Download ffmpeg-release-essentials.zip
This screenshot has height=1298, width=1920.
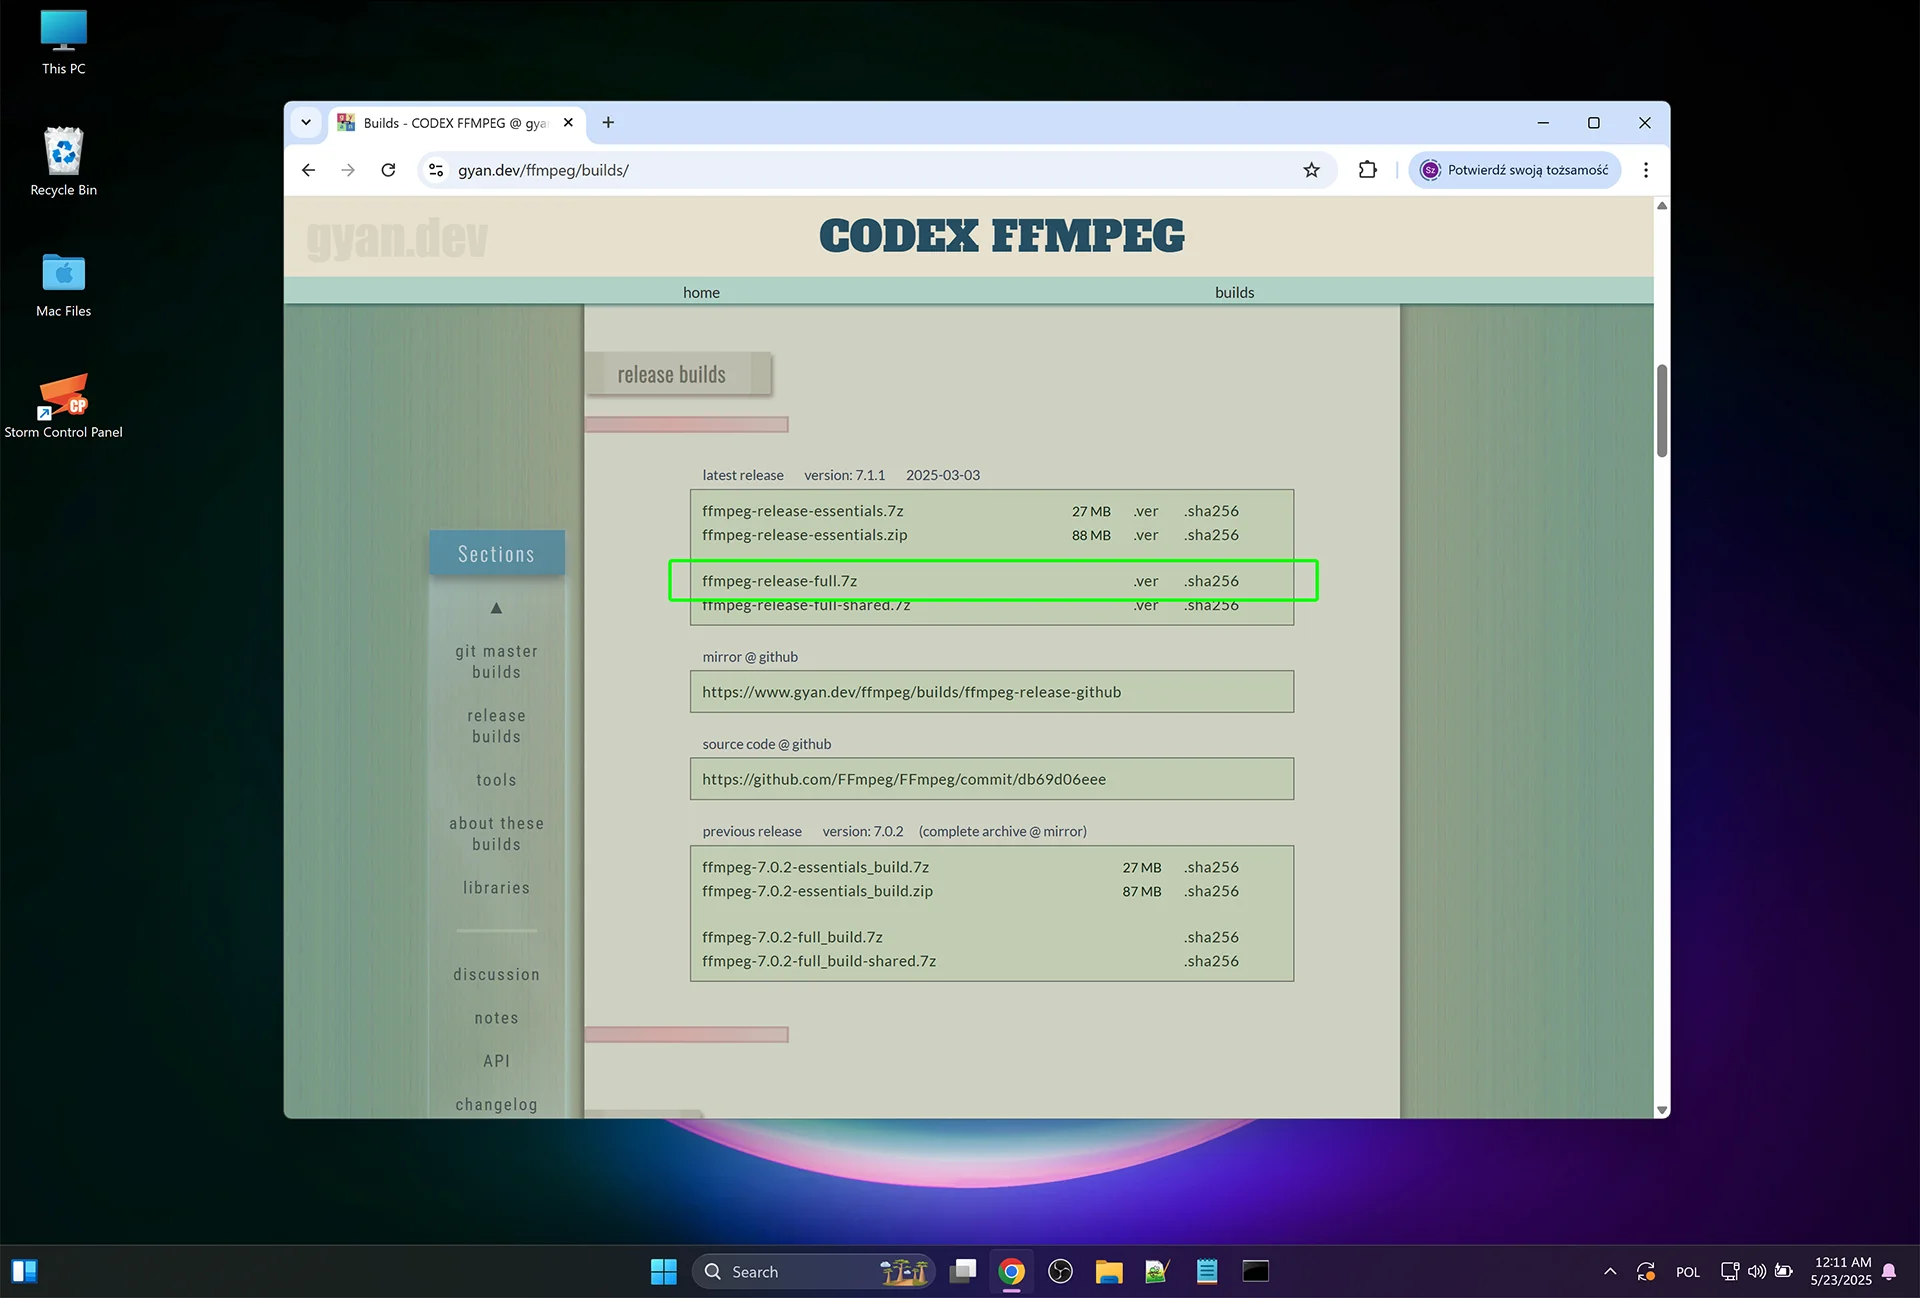tap(804, 535)
